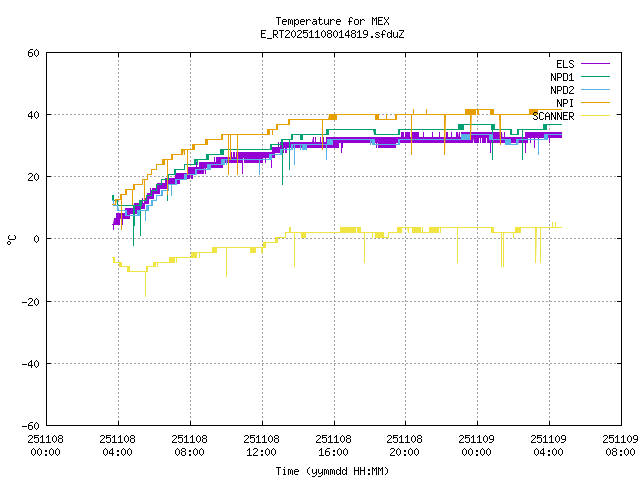Click the 251109 00:00 x-axis tick label

tap(476, 445)
